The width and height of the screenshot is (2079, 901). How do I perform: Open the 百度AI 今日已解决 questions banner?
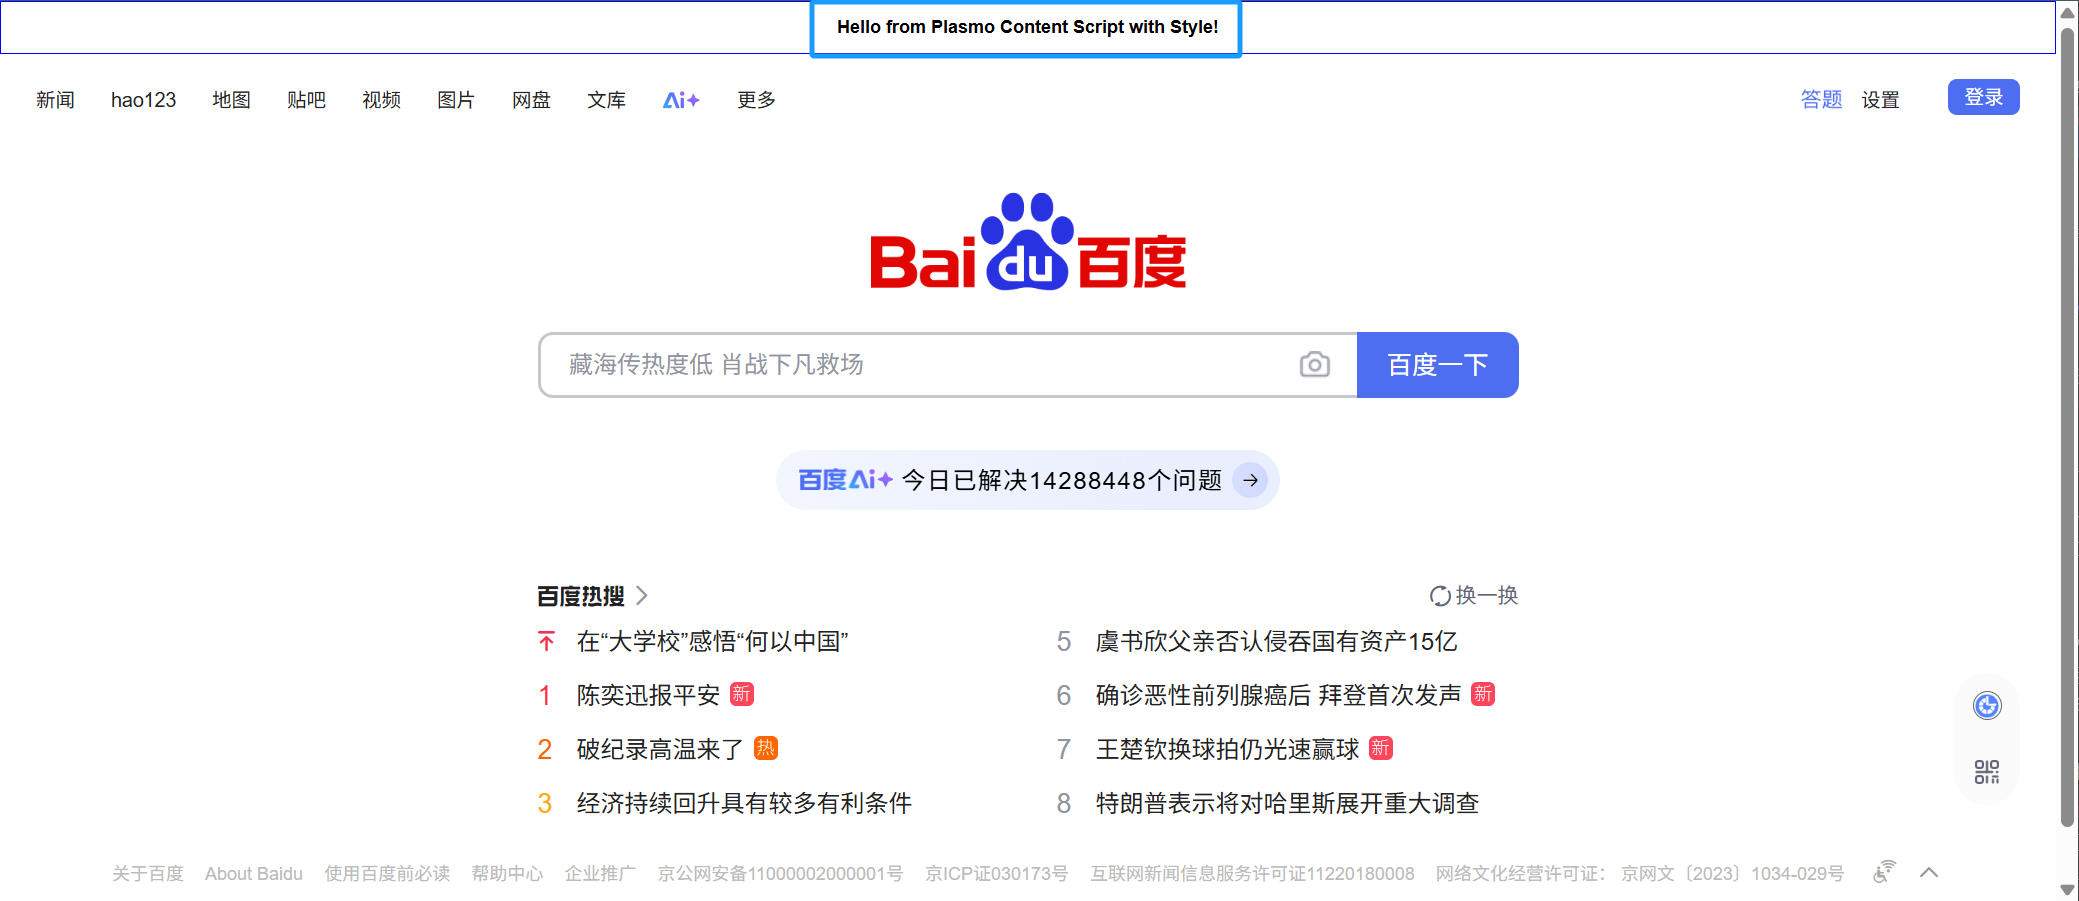pos(1028,480)
